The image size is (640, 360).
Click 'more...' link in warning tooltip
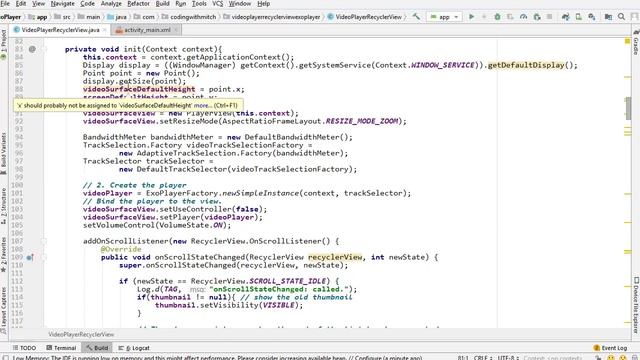tap(202, 105)
